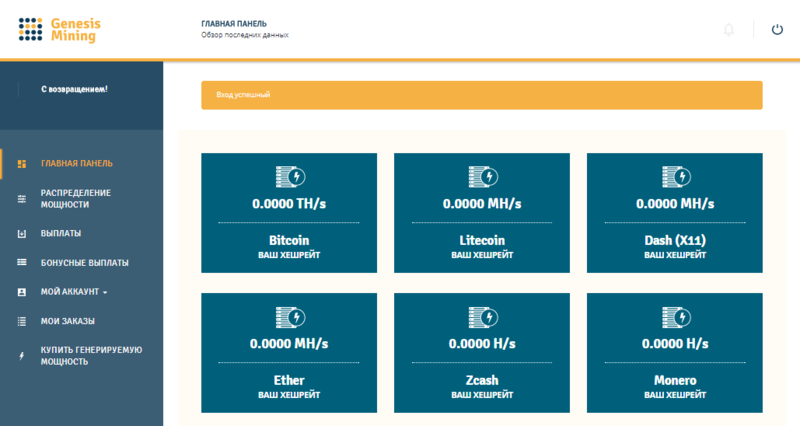Image resolution: width=800 pixels, height=426 pixels.
Task: Click the sliders icon for Распределение мощности
Action: [22, 198]
